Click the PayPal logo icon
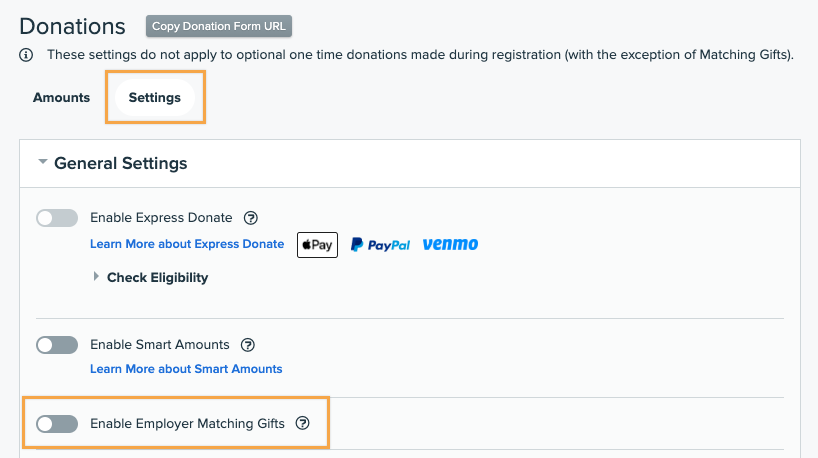Screen dimensions: 818x458 [x=380, y=245]
